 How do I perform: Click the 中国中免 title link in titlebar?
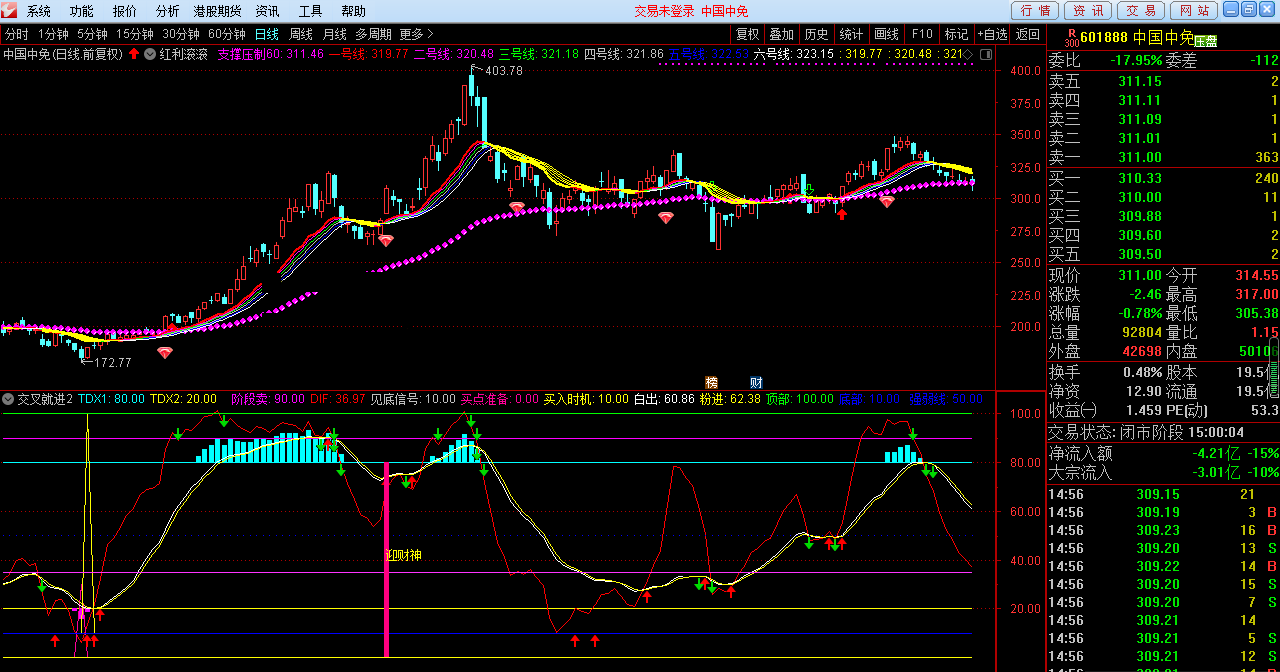(725, 11)
